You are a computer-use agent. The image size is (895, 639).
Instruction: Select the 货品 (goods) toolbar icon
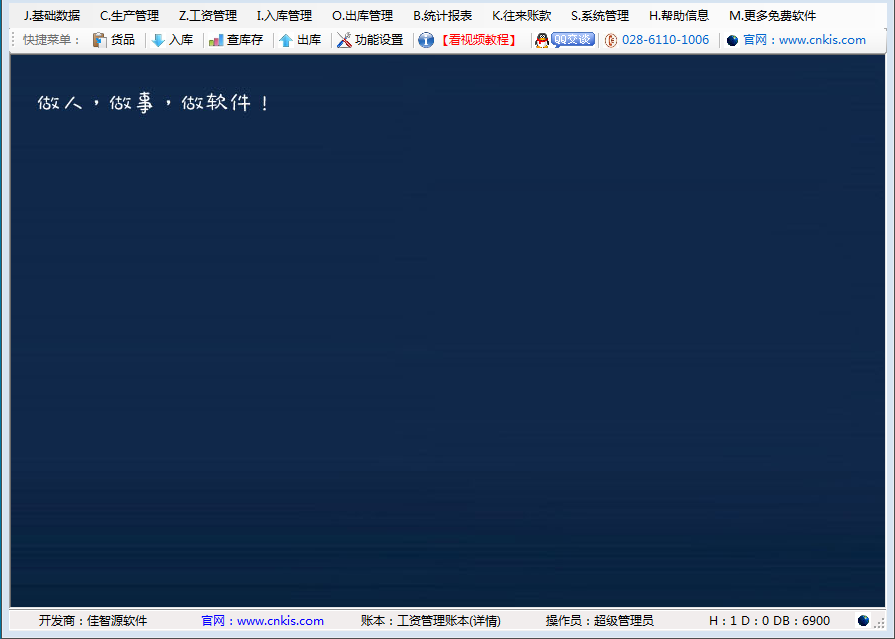pyautogui.click(x=97, y=40)
